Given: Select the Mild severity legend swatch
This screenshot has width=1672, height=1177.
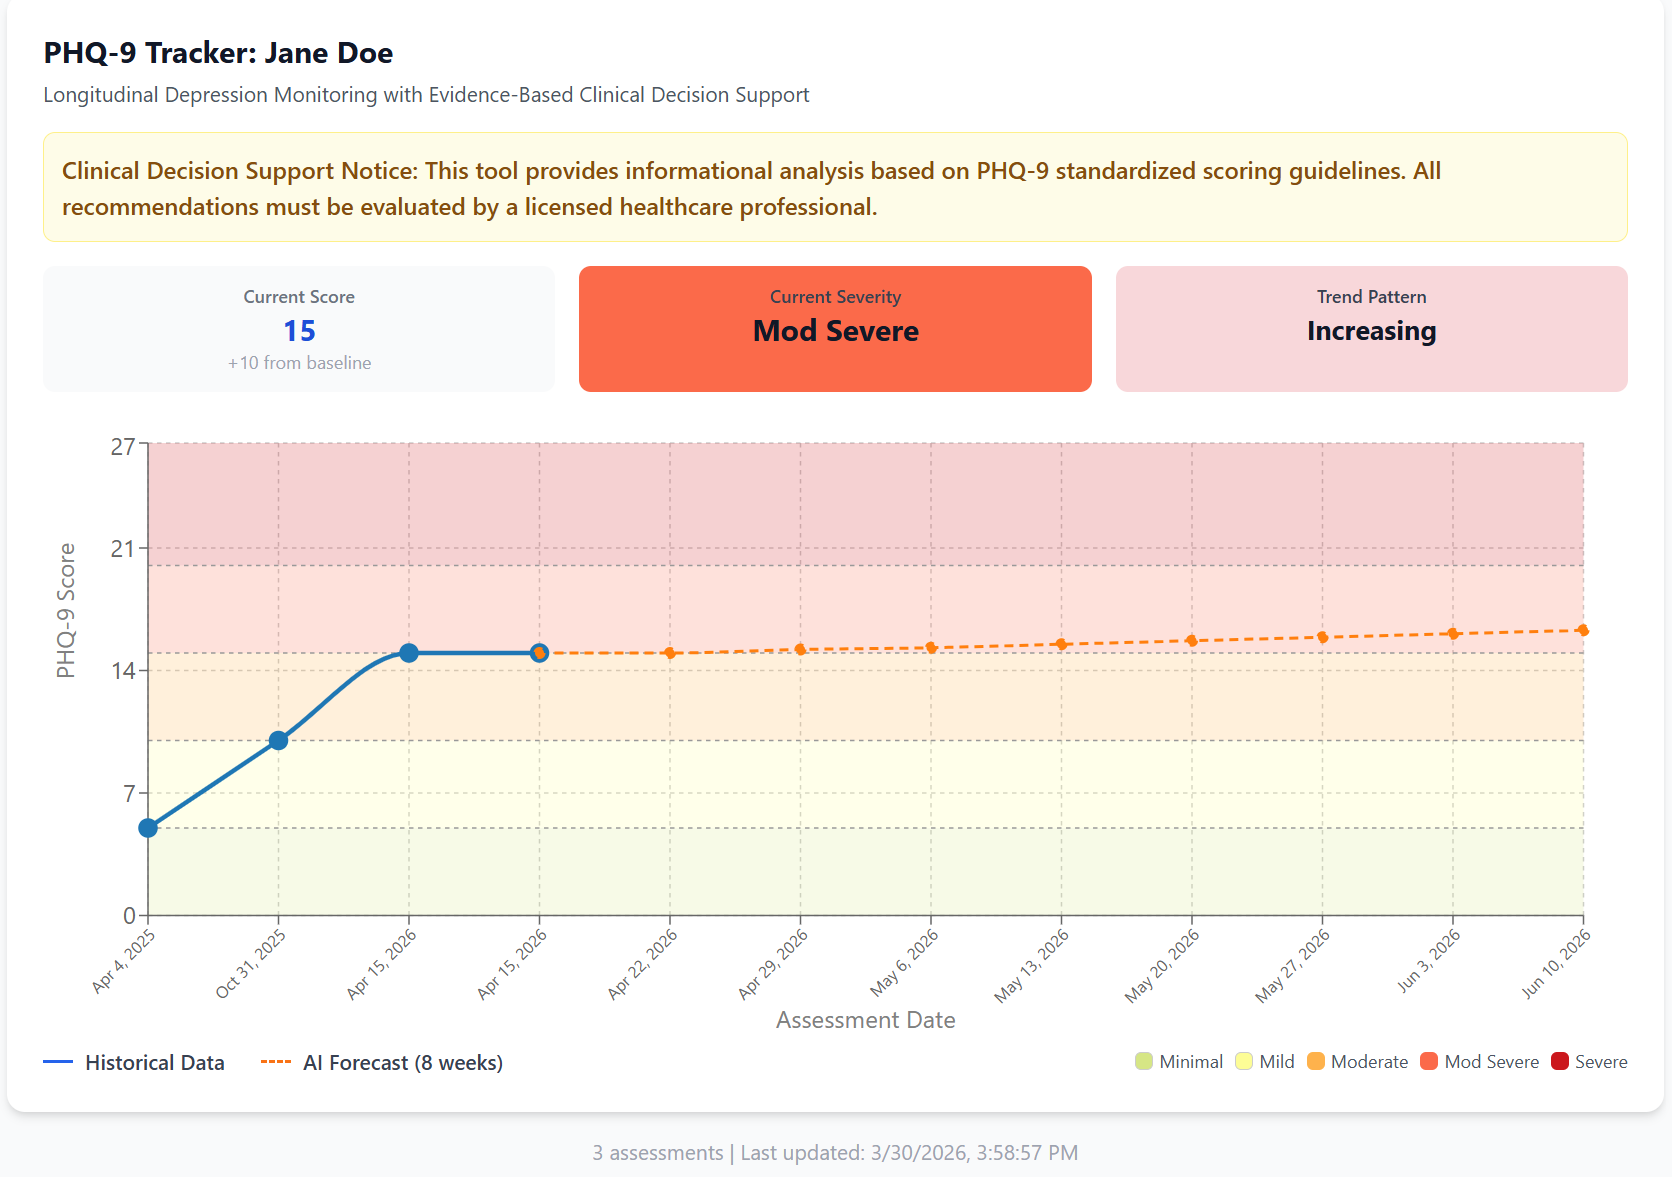Looking at the screenshot, I should pos(1243,1062).
